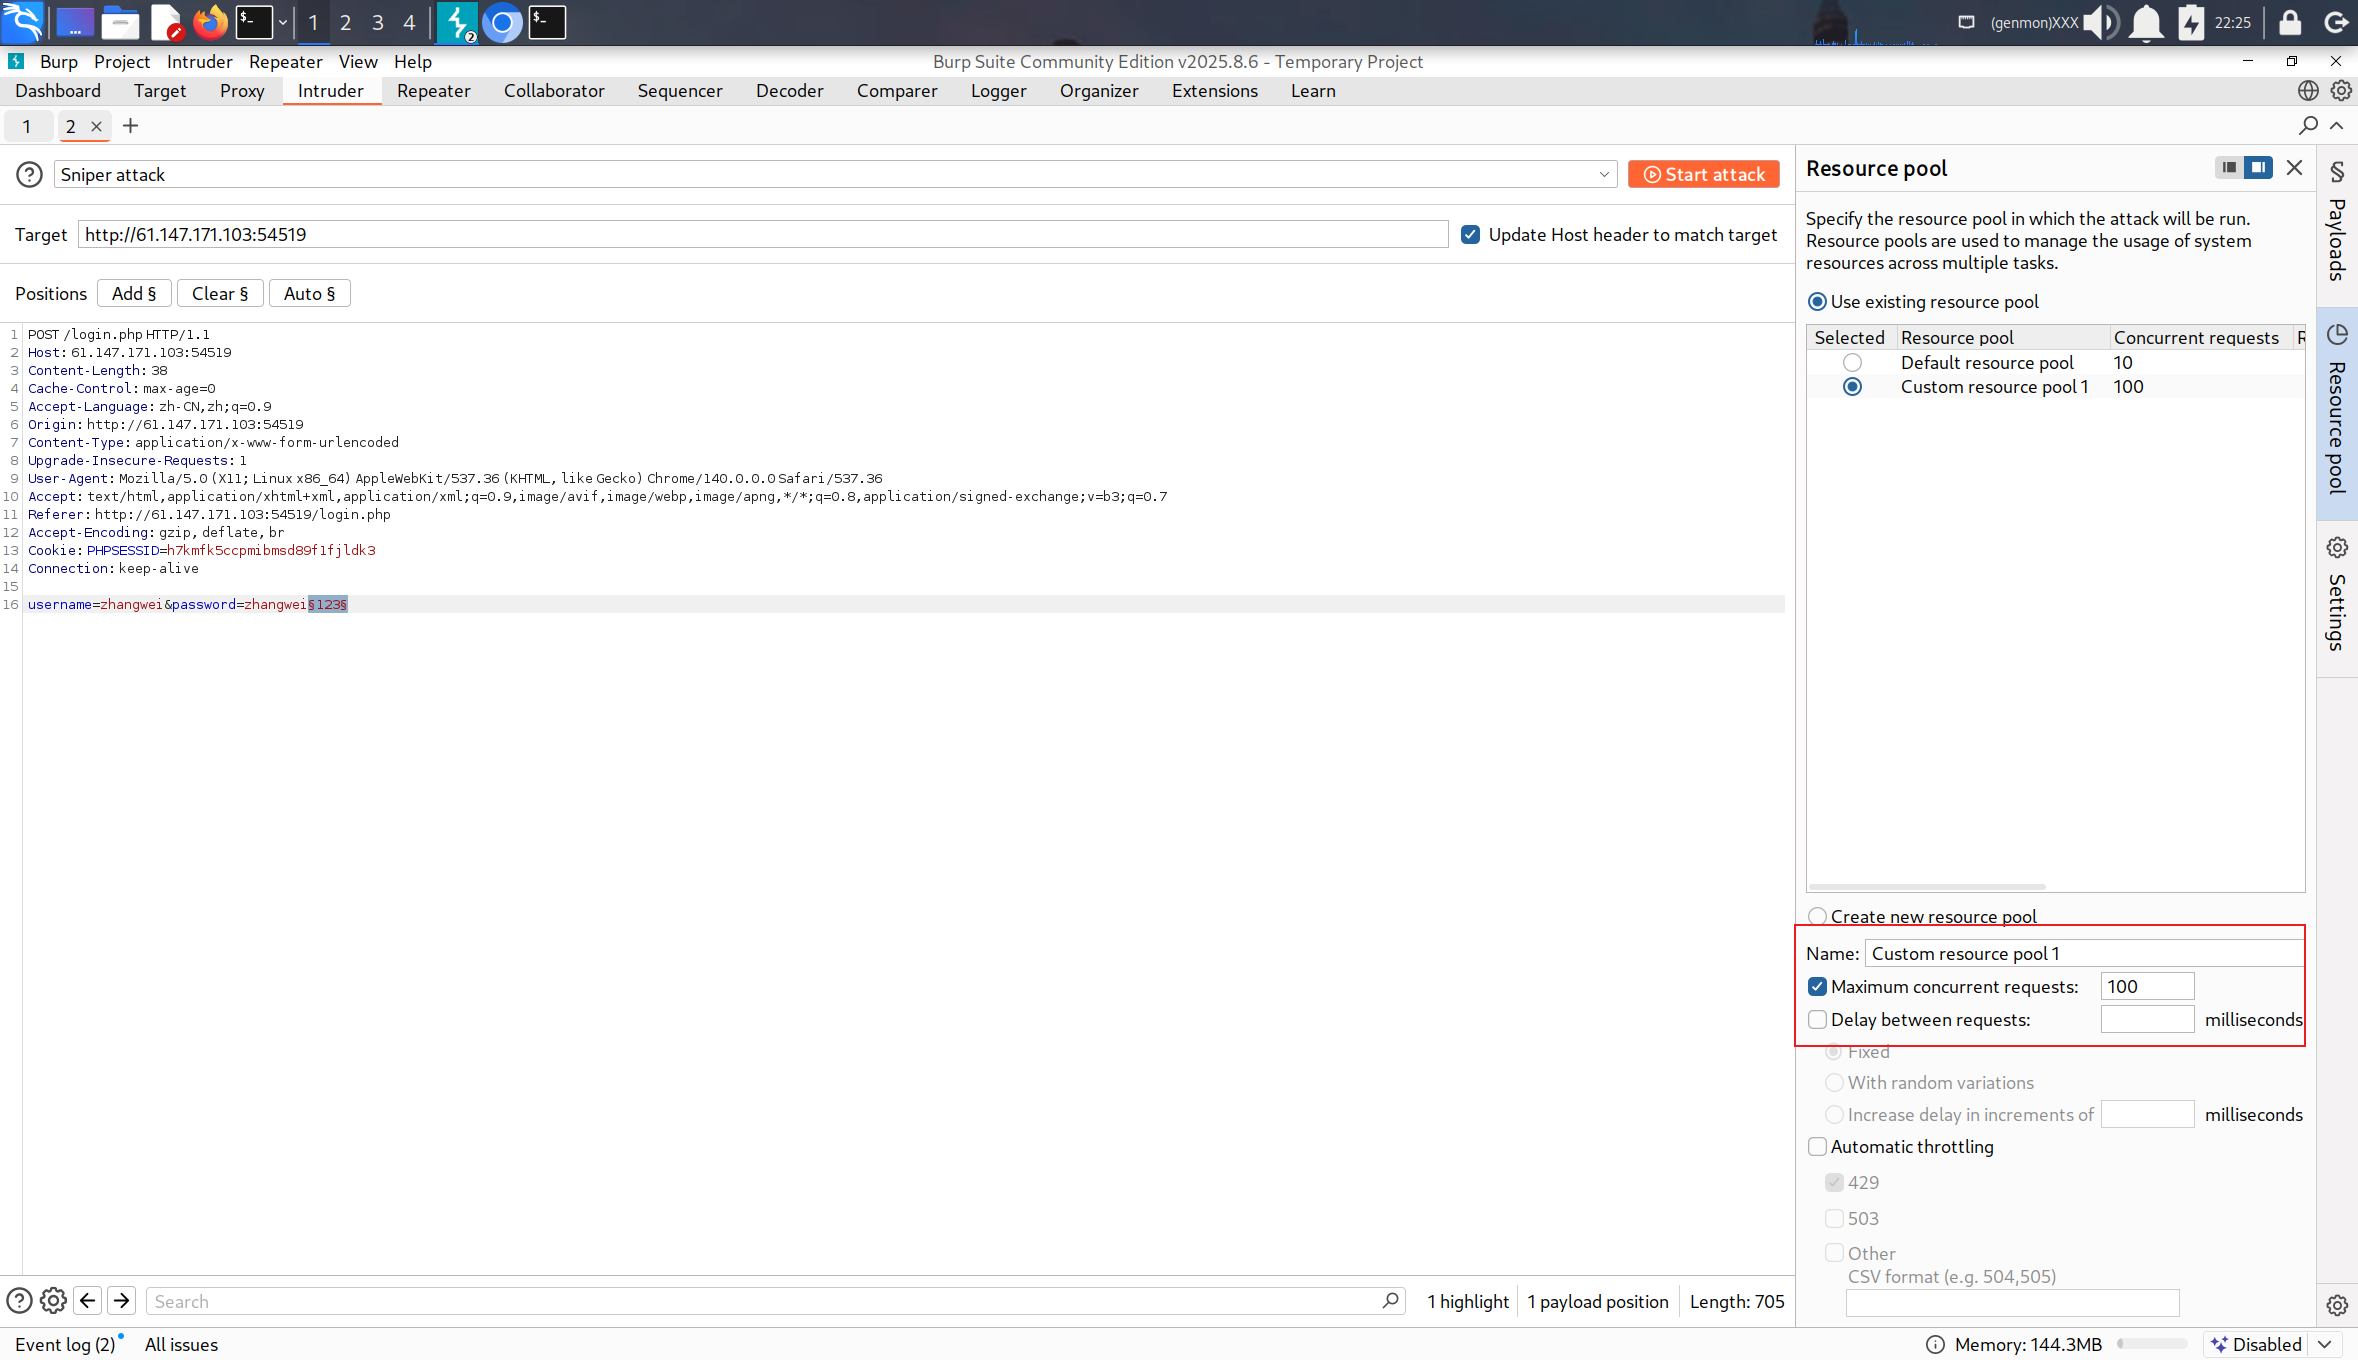Add a new Intruder tab with plus icon

click(x=130, y=126)
